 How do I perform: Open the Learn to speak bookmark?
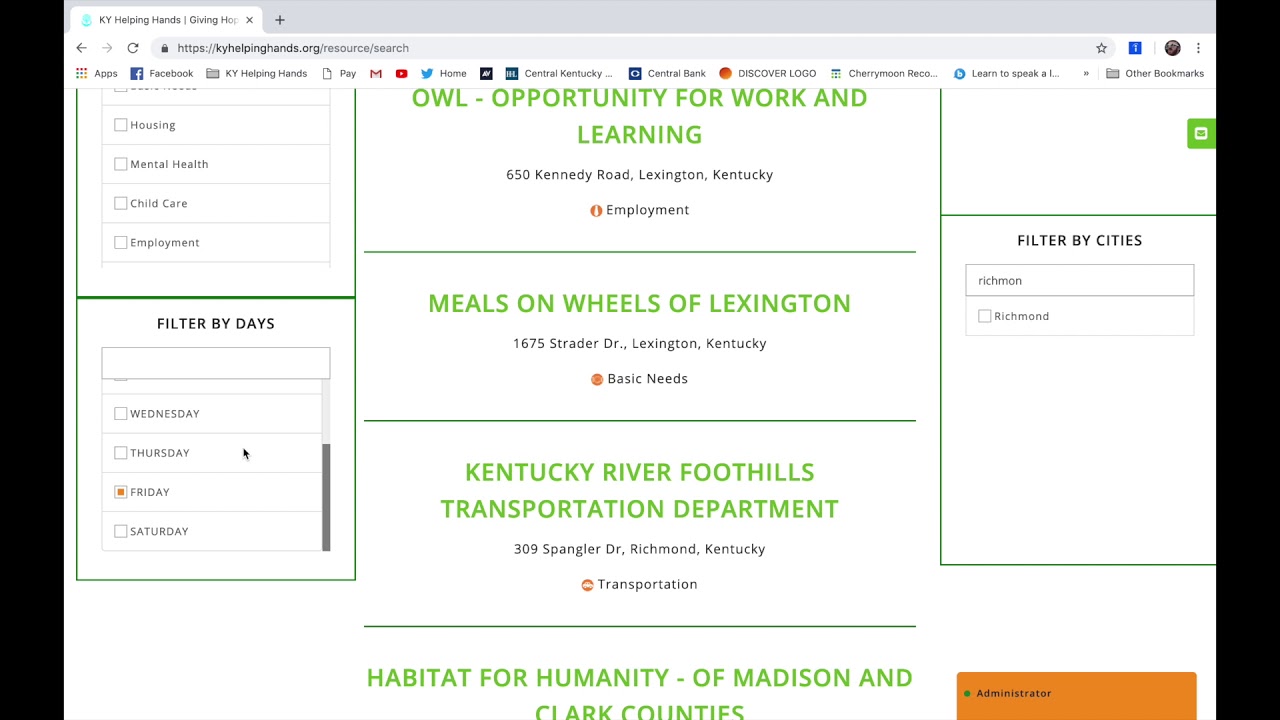1006,73
